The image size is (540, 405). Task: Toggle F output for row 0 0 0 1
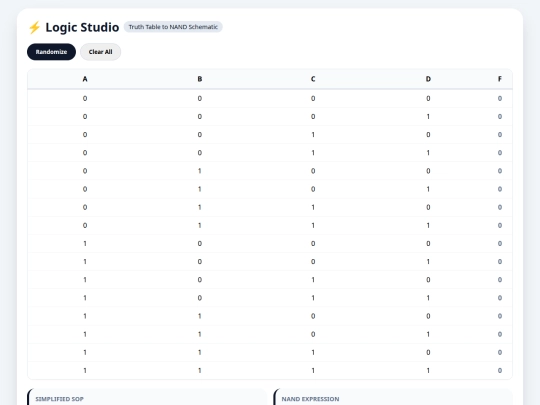tap(499, 117)
